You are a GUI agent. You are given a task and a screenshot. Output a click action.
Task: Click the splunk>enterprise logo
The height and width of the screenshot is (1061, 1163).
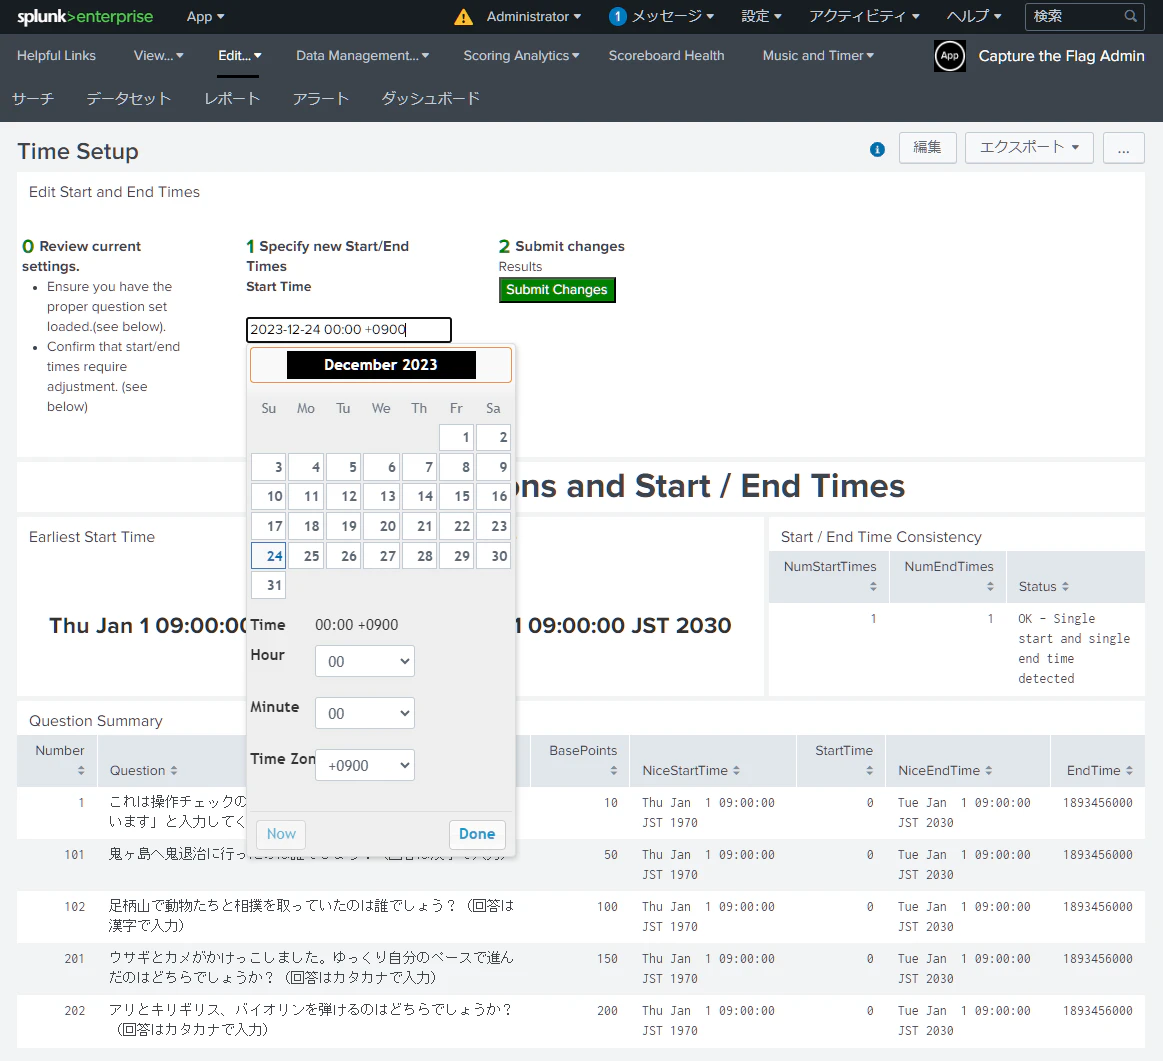click(85, 16)
